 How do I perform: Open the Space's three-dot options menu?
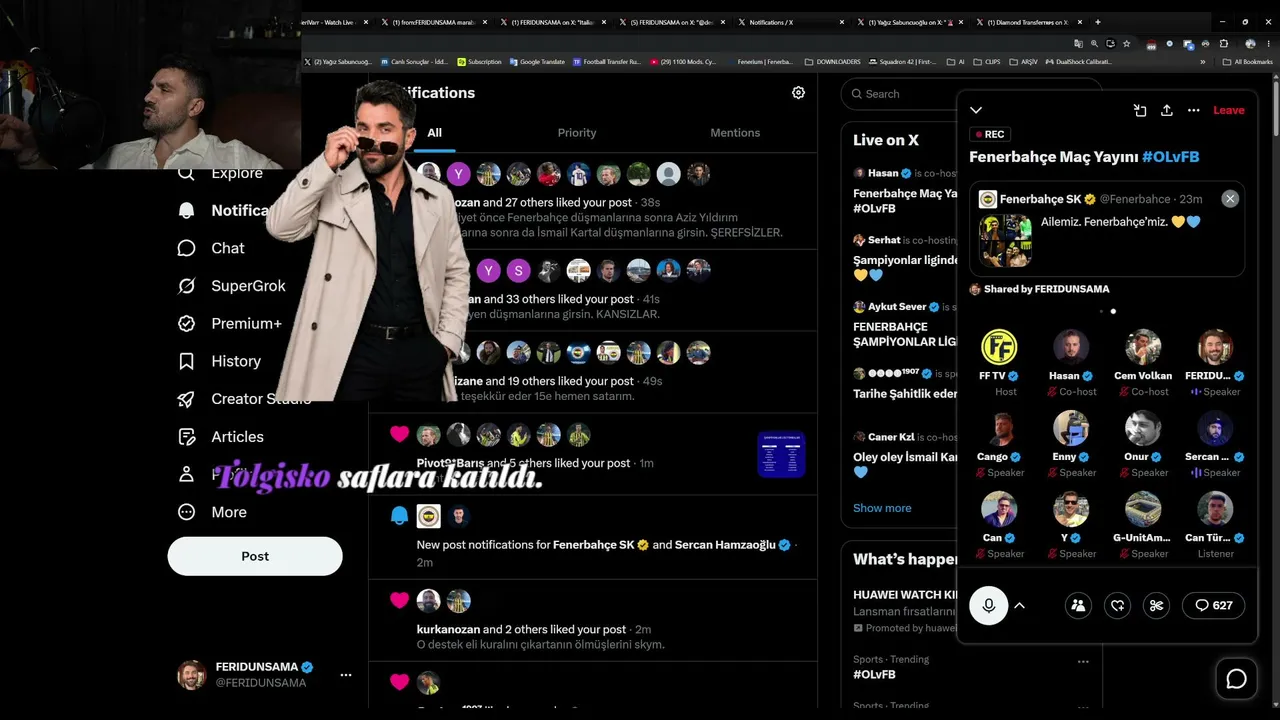tap(1193, 110)
